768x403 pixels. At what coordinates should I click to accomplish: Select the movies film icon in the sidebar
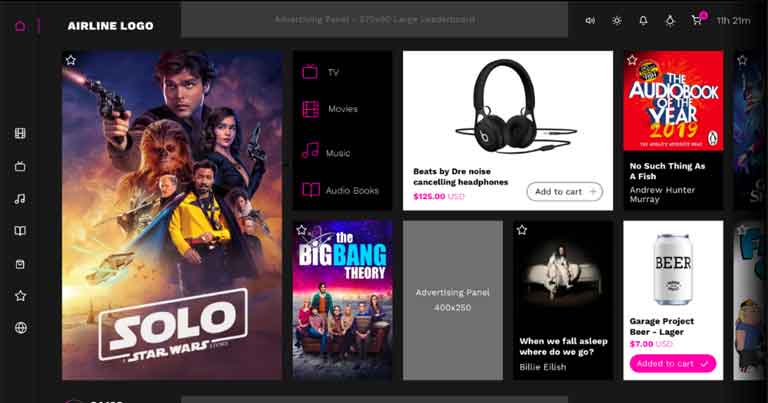(20, 133)
